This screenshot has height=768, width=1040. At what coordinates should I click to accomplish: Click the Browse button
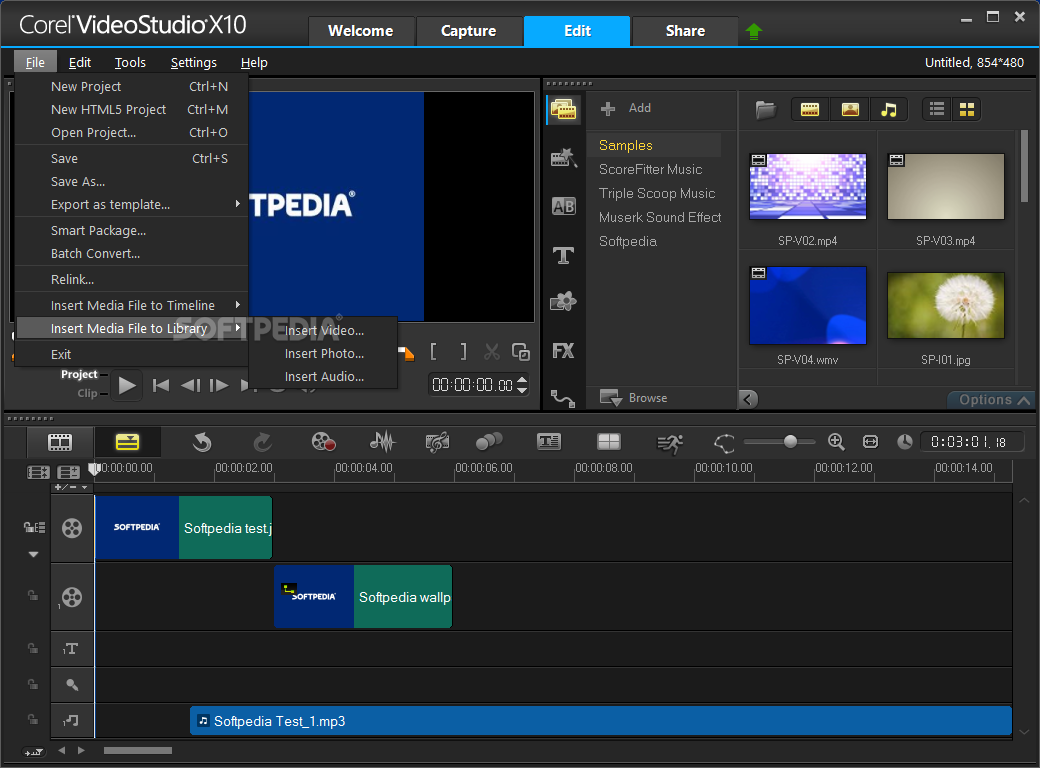633,398
